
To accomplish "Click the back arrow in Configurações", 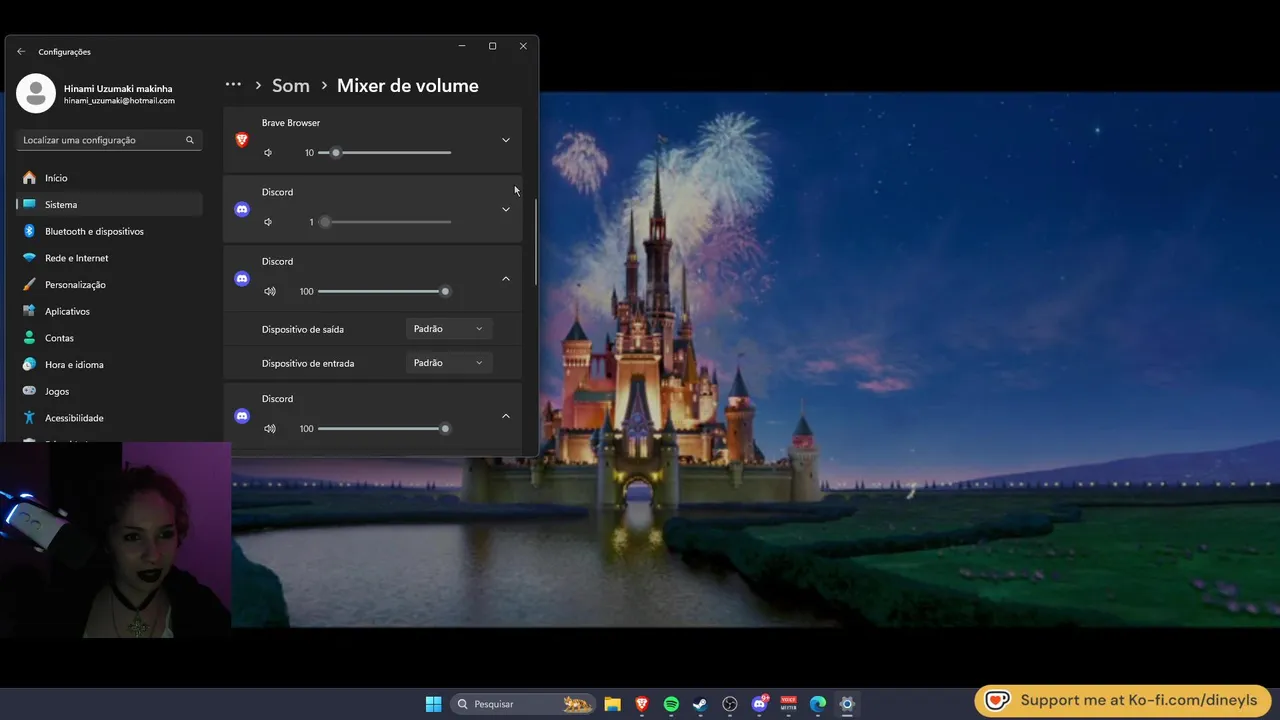I will (21, 51).
